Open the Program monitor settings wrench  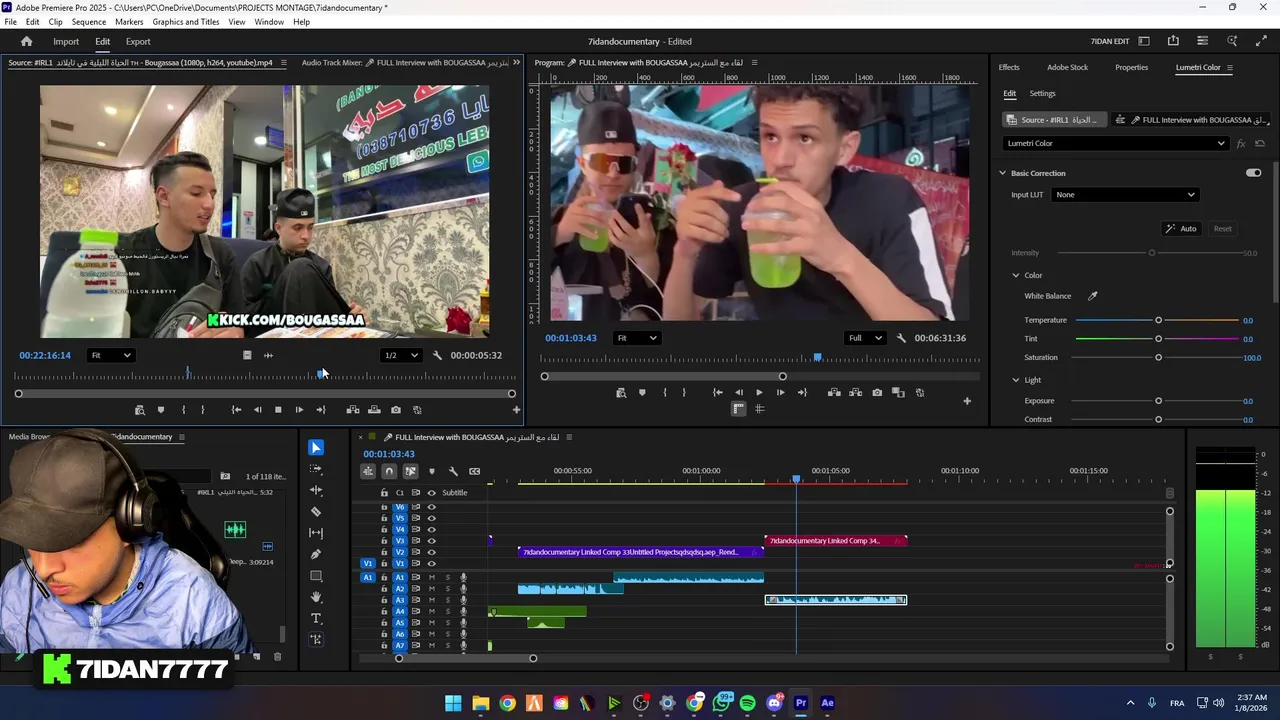pos(901,338)
